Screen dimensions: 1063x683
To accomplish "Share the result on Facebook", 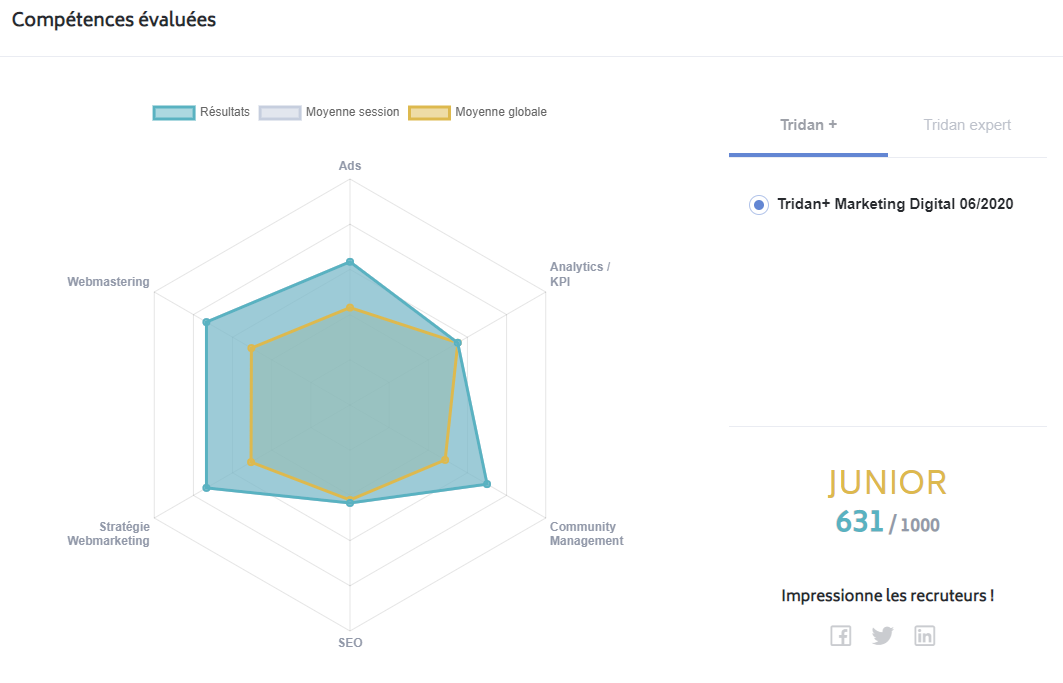I will (x=841, y=636).
